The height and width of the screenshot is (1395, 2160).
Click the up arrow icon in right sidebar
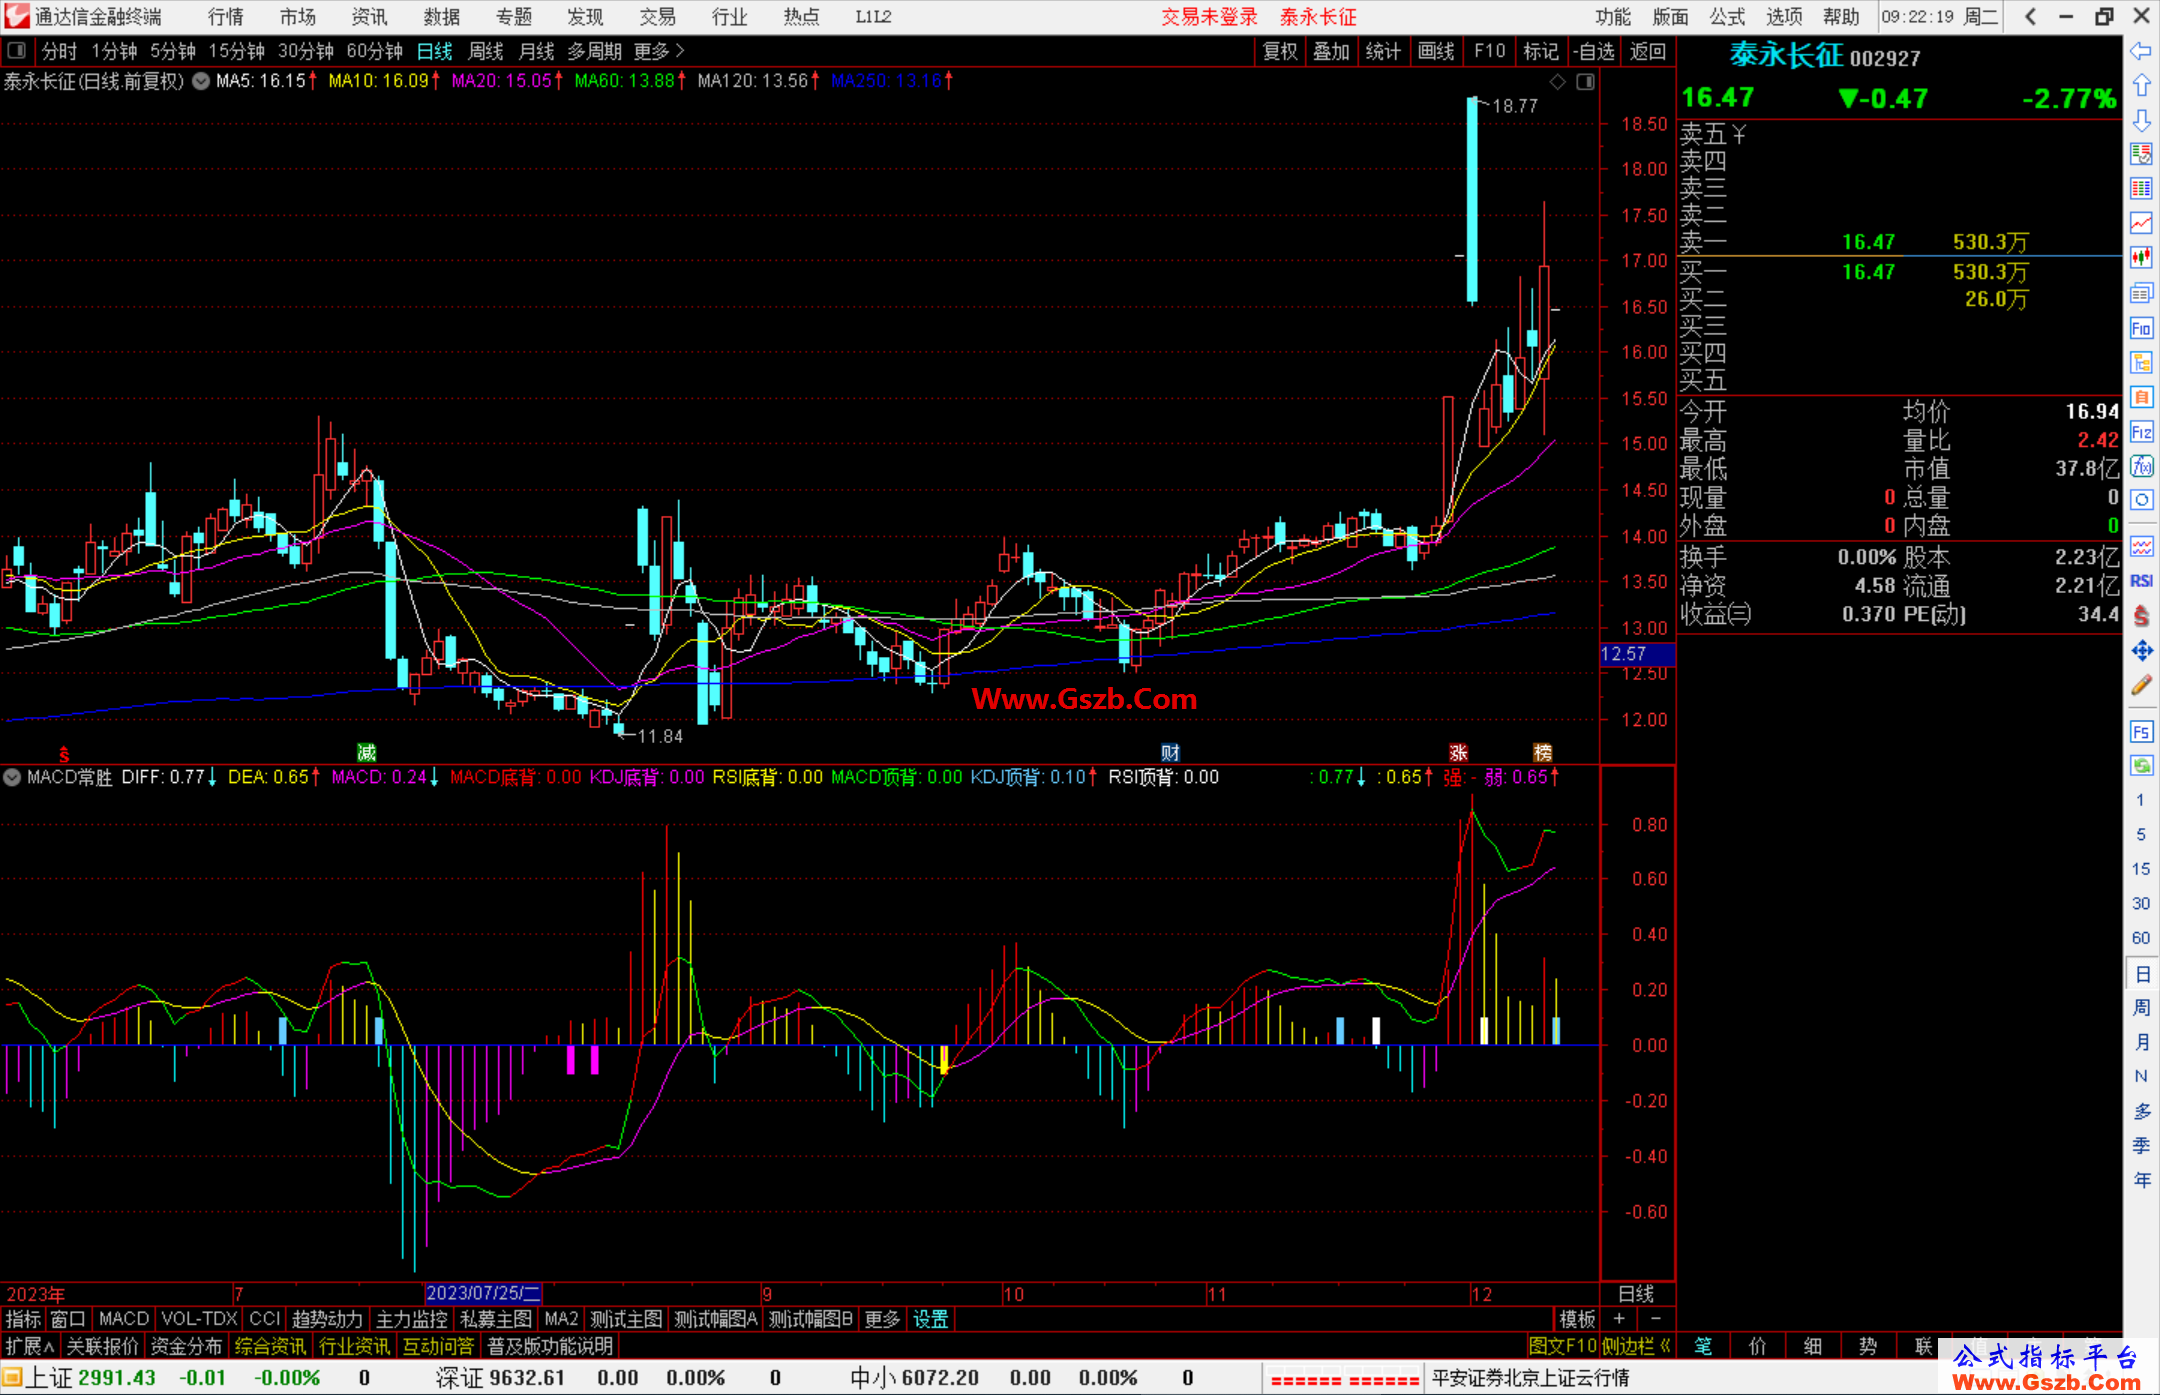[x=2141, y=86]
